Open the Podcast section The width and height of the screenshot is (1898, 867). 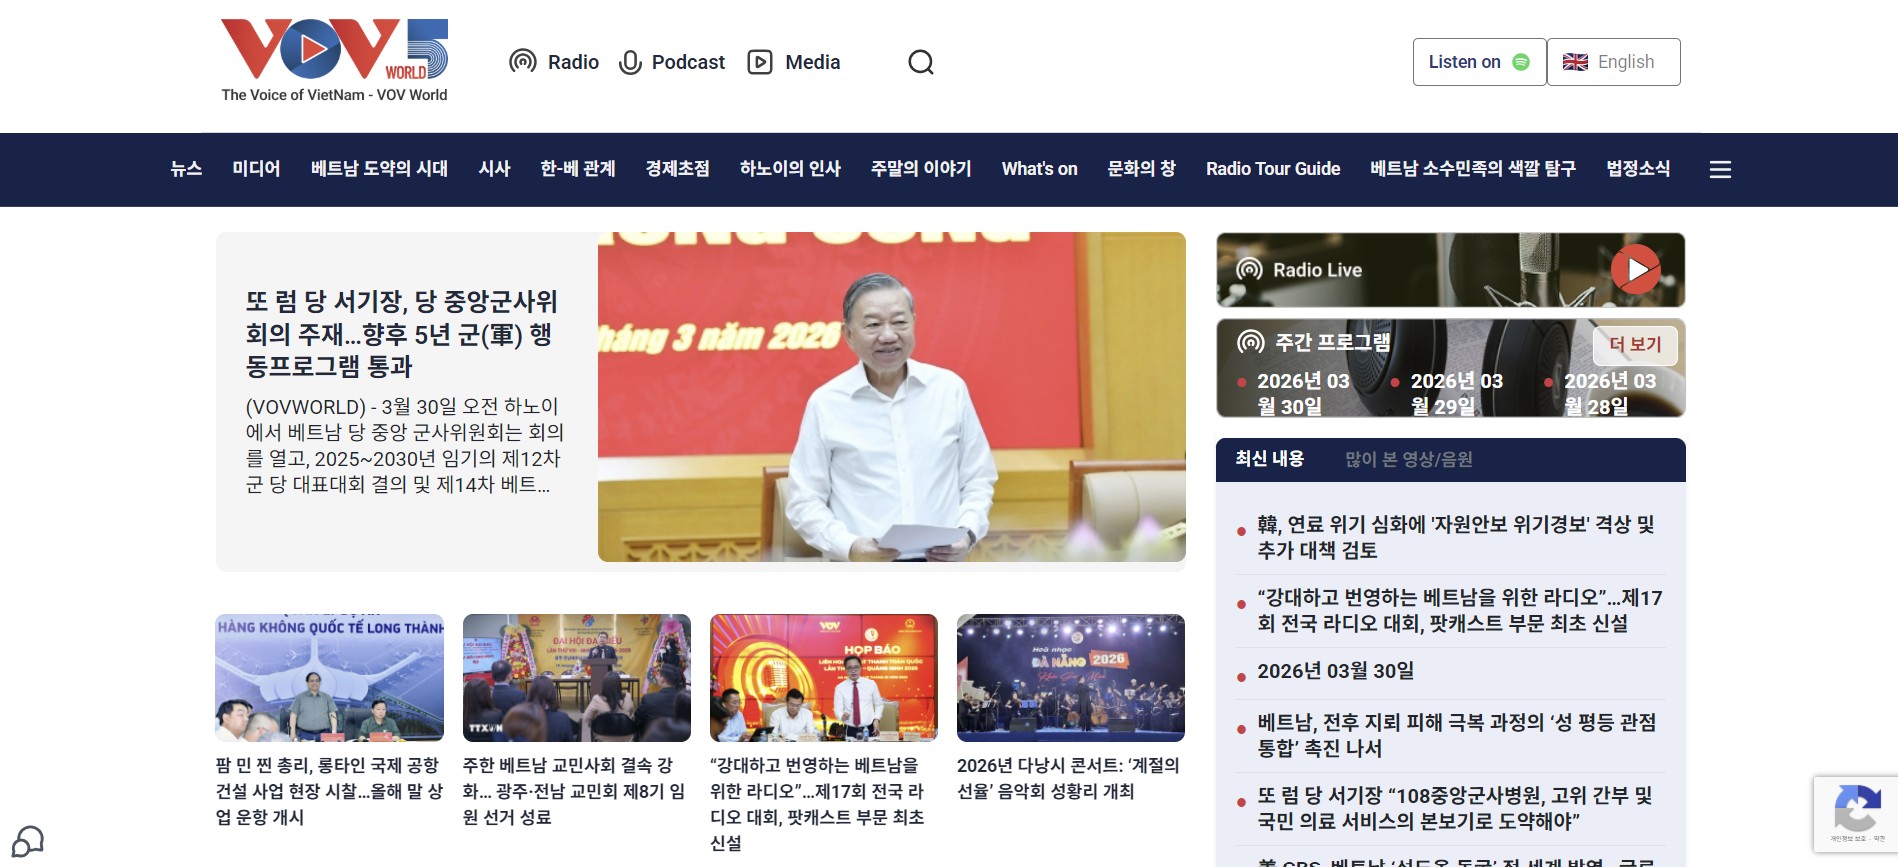pos(688,62)
